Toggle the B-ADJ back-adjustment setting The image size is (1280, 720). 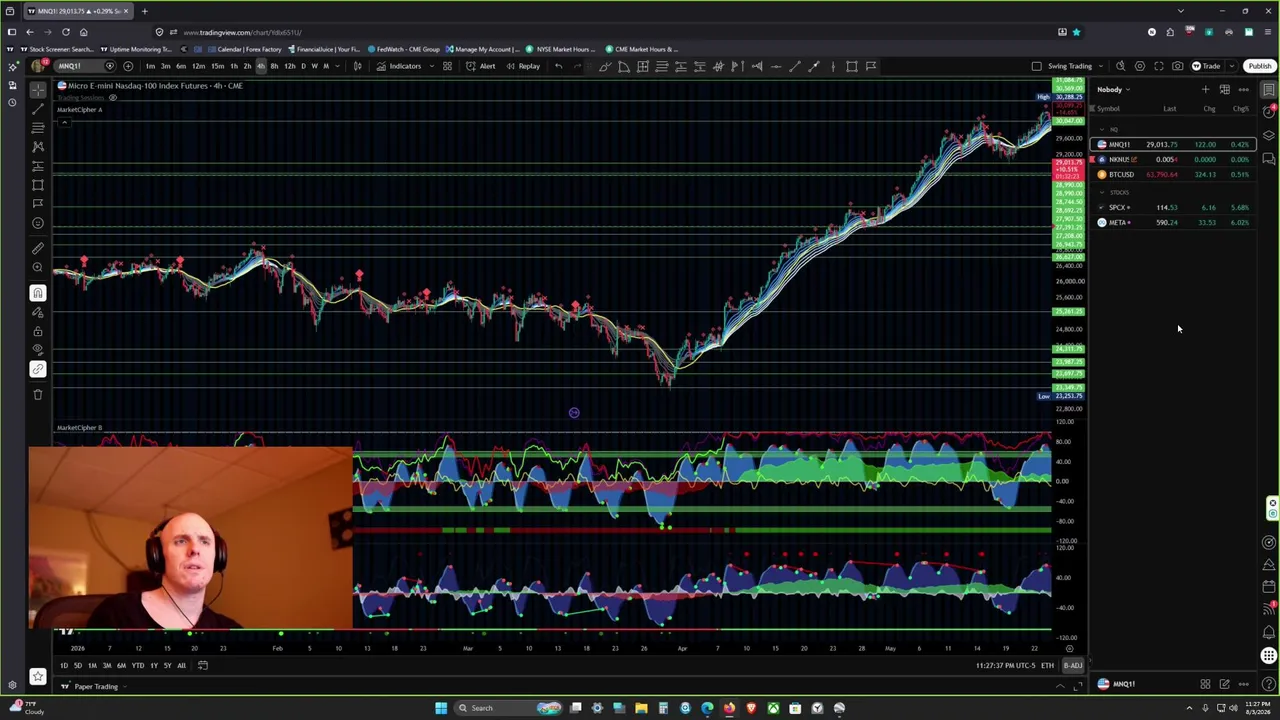click(1072, 665)
